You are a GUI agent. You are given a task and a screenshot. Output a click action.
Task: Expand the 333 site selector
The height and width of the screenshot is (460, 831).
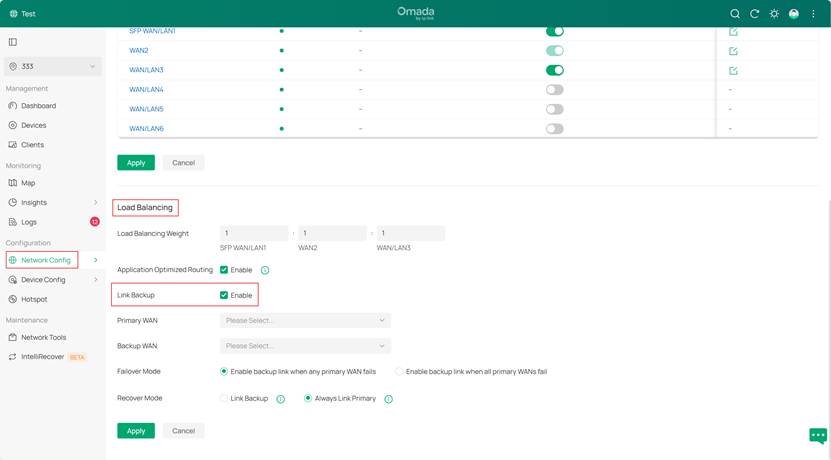tap(53, 67)
